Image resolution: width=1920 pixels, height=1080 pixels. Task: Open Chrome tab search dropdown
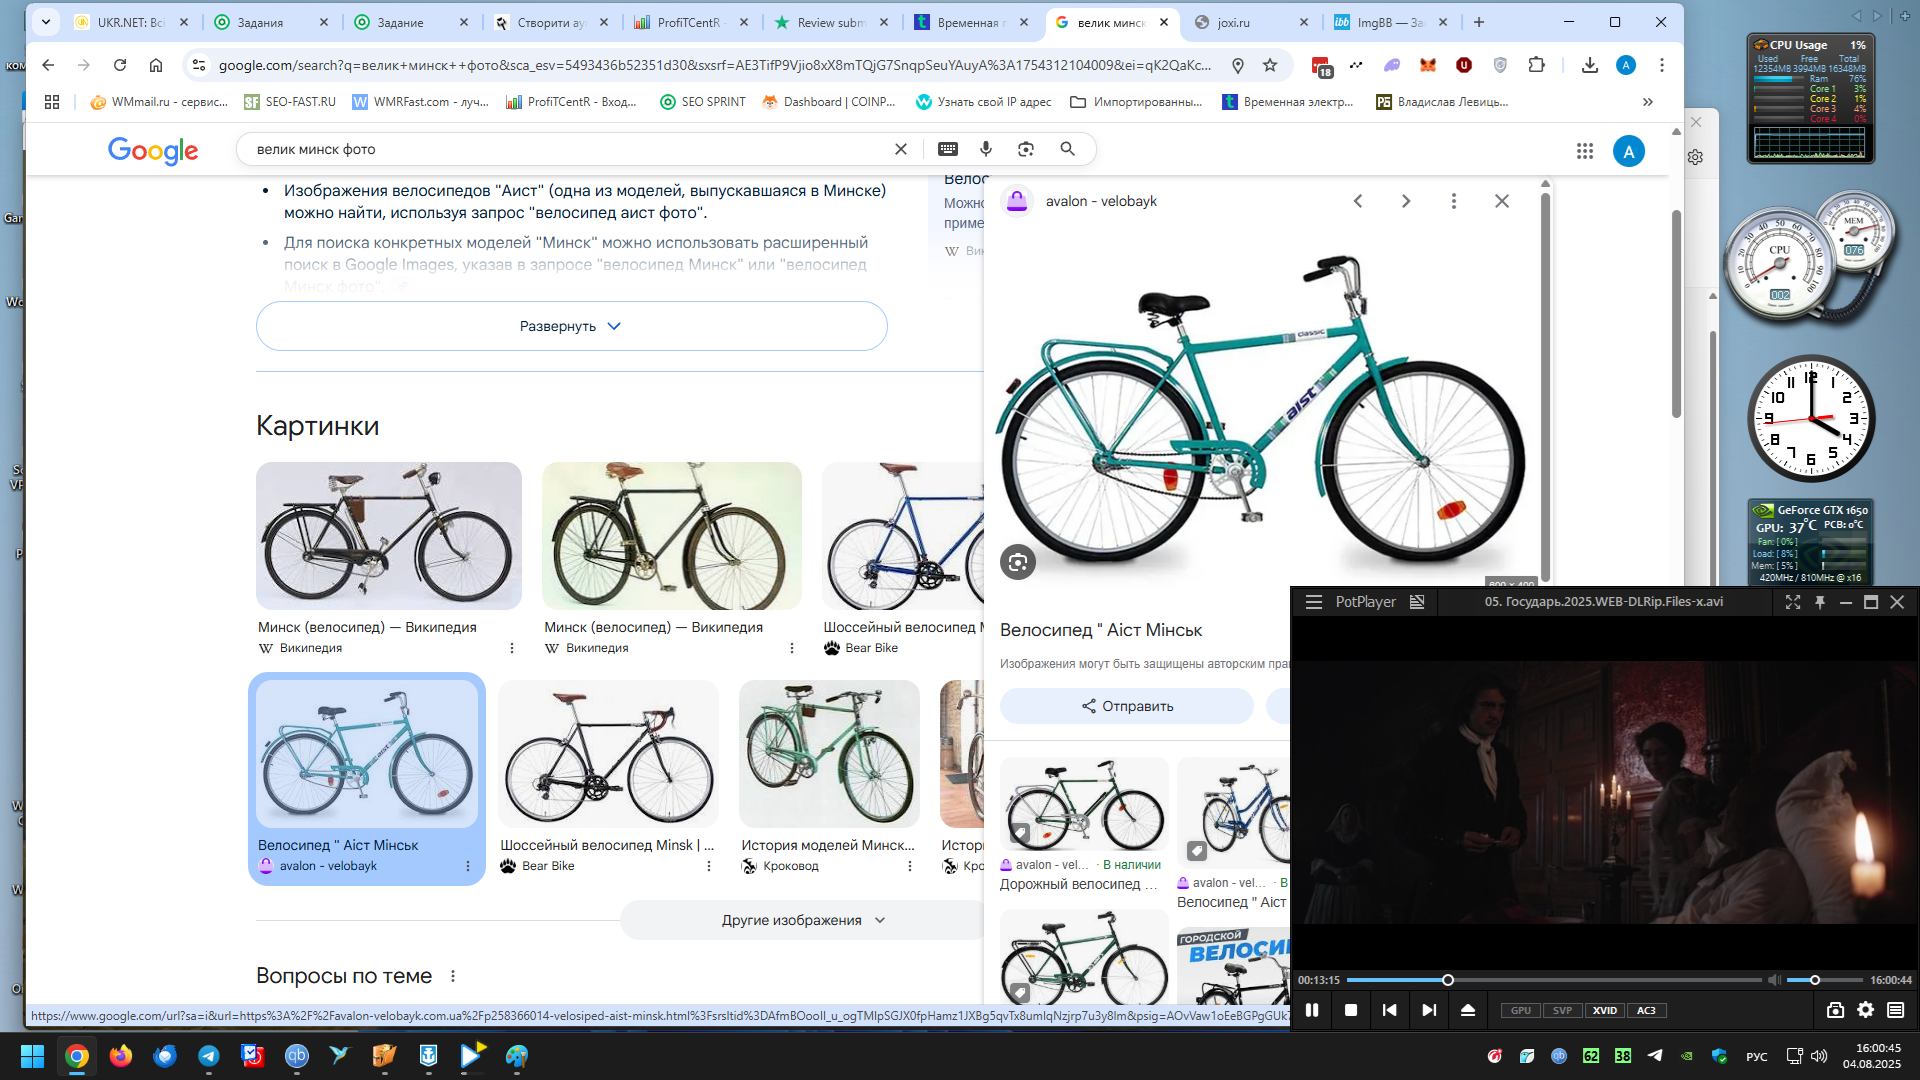pos(46,22)
